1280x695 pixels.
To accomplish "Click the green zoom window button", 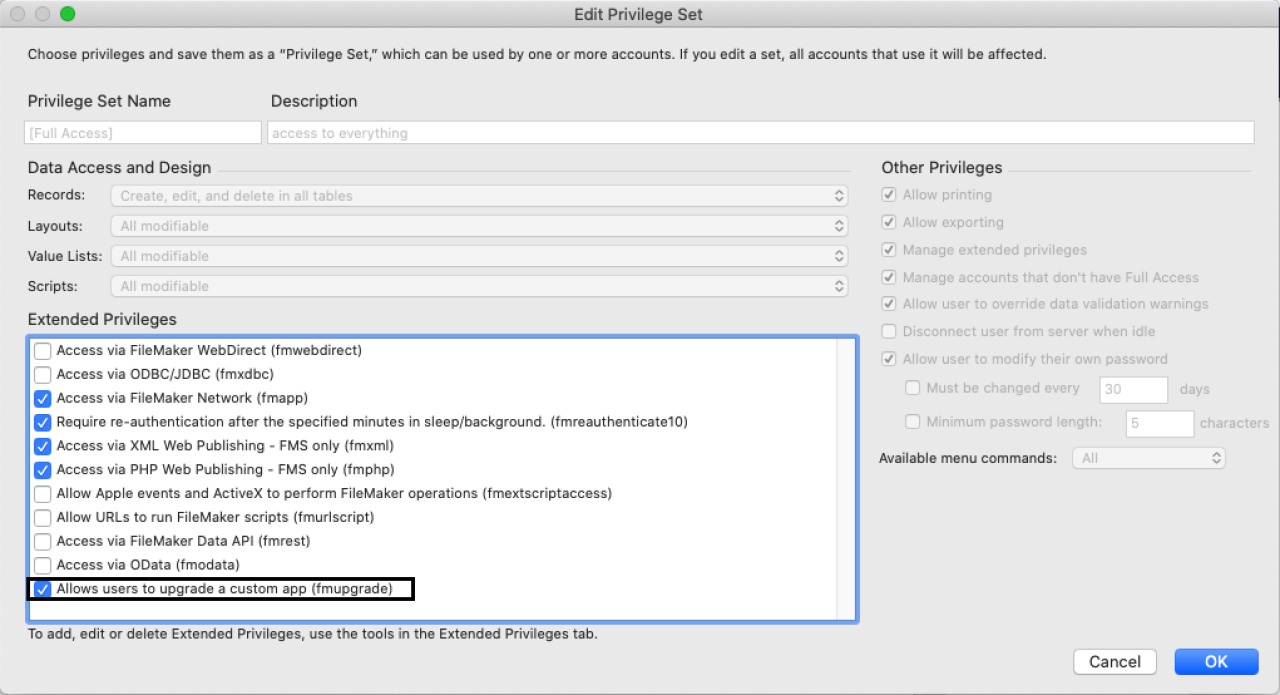I will (67, 14).
